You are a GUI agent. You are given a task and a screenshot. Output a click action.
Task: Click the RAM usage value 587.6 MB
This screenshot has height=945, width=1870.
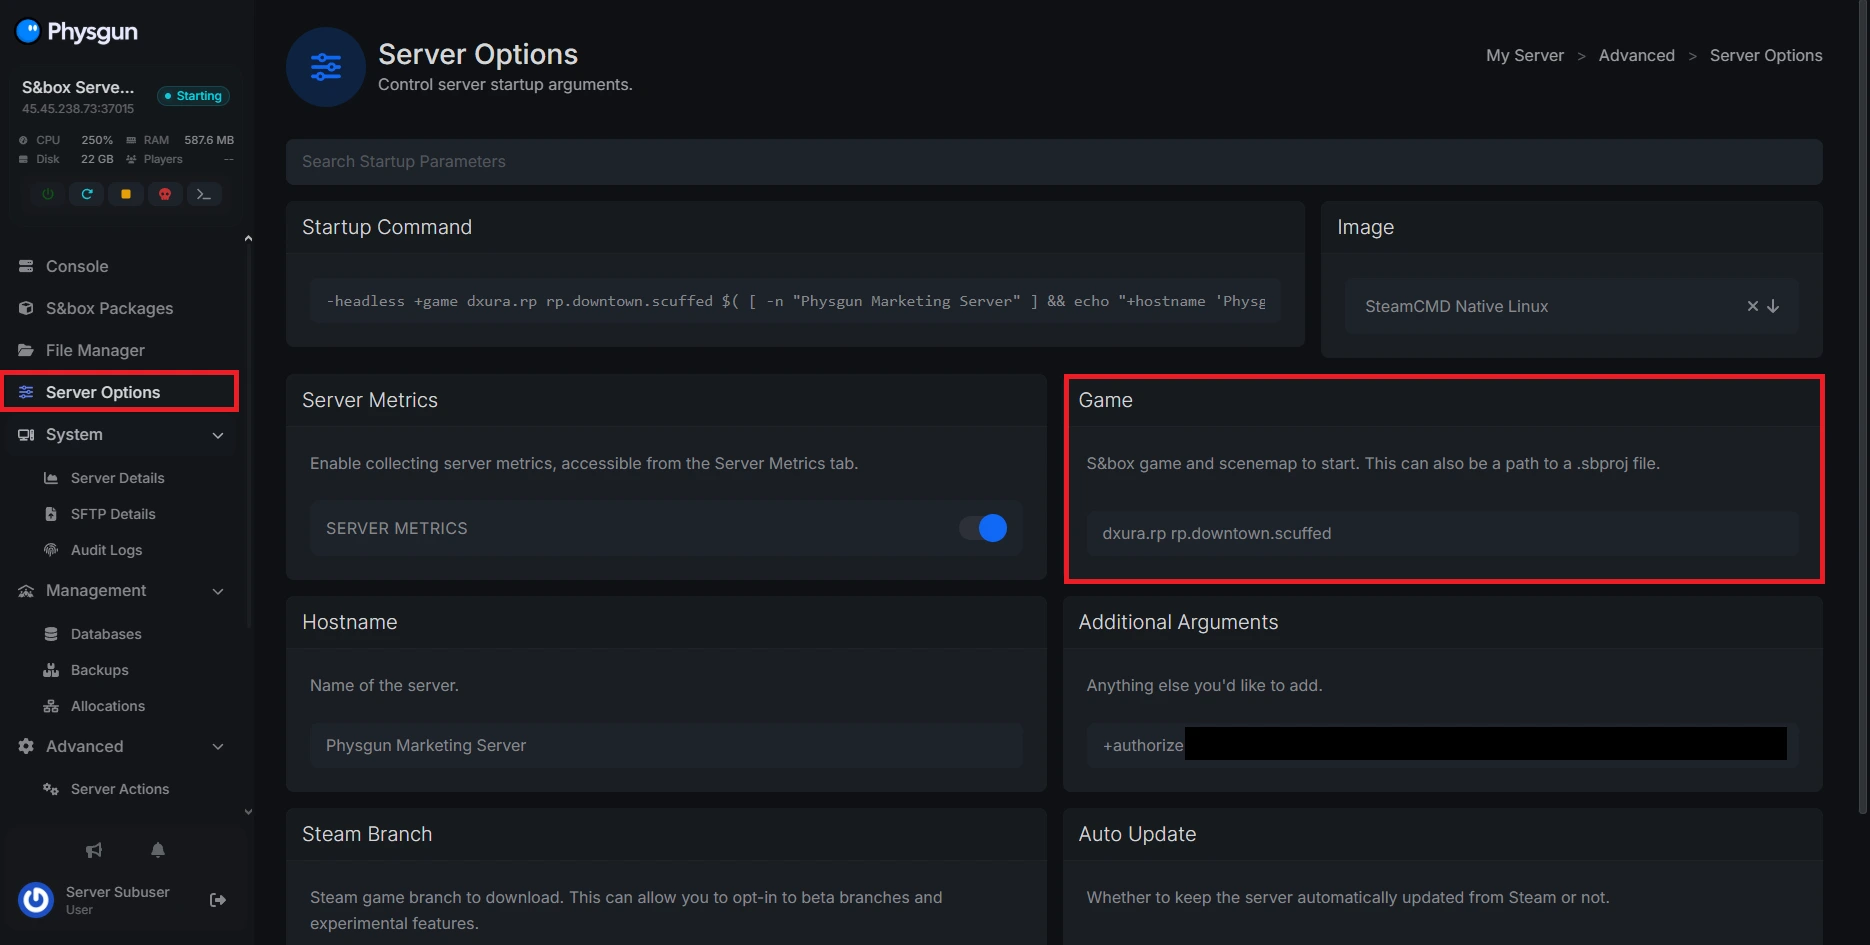209,140
